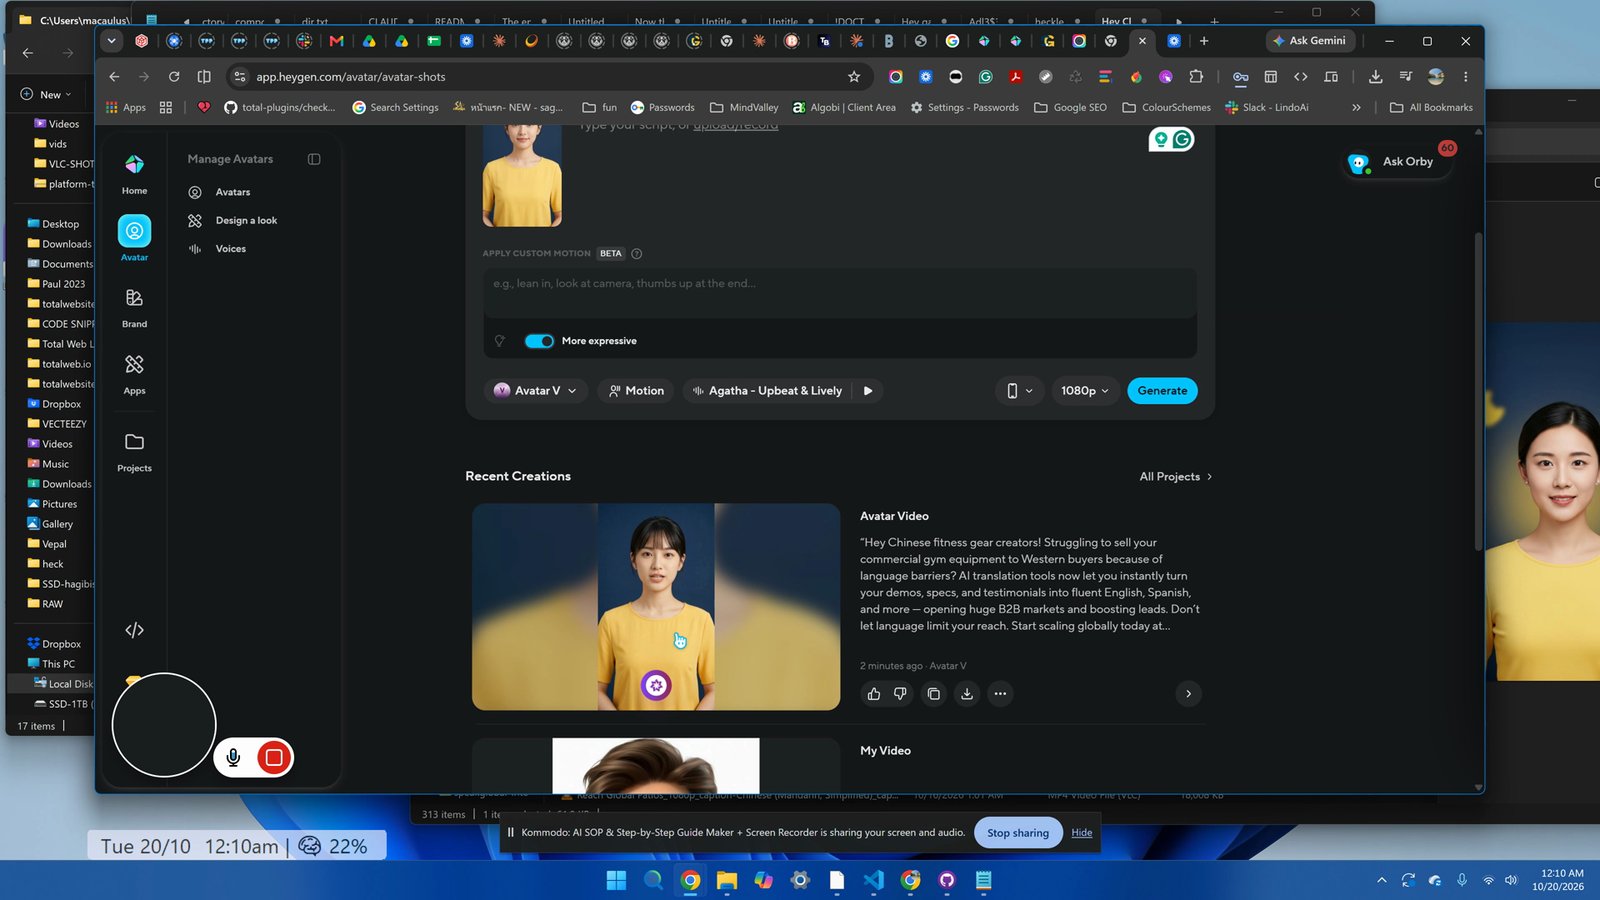
Task: Bookmark this page with the star
Action: pyautogui.click(x=854, y=77)
